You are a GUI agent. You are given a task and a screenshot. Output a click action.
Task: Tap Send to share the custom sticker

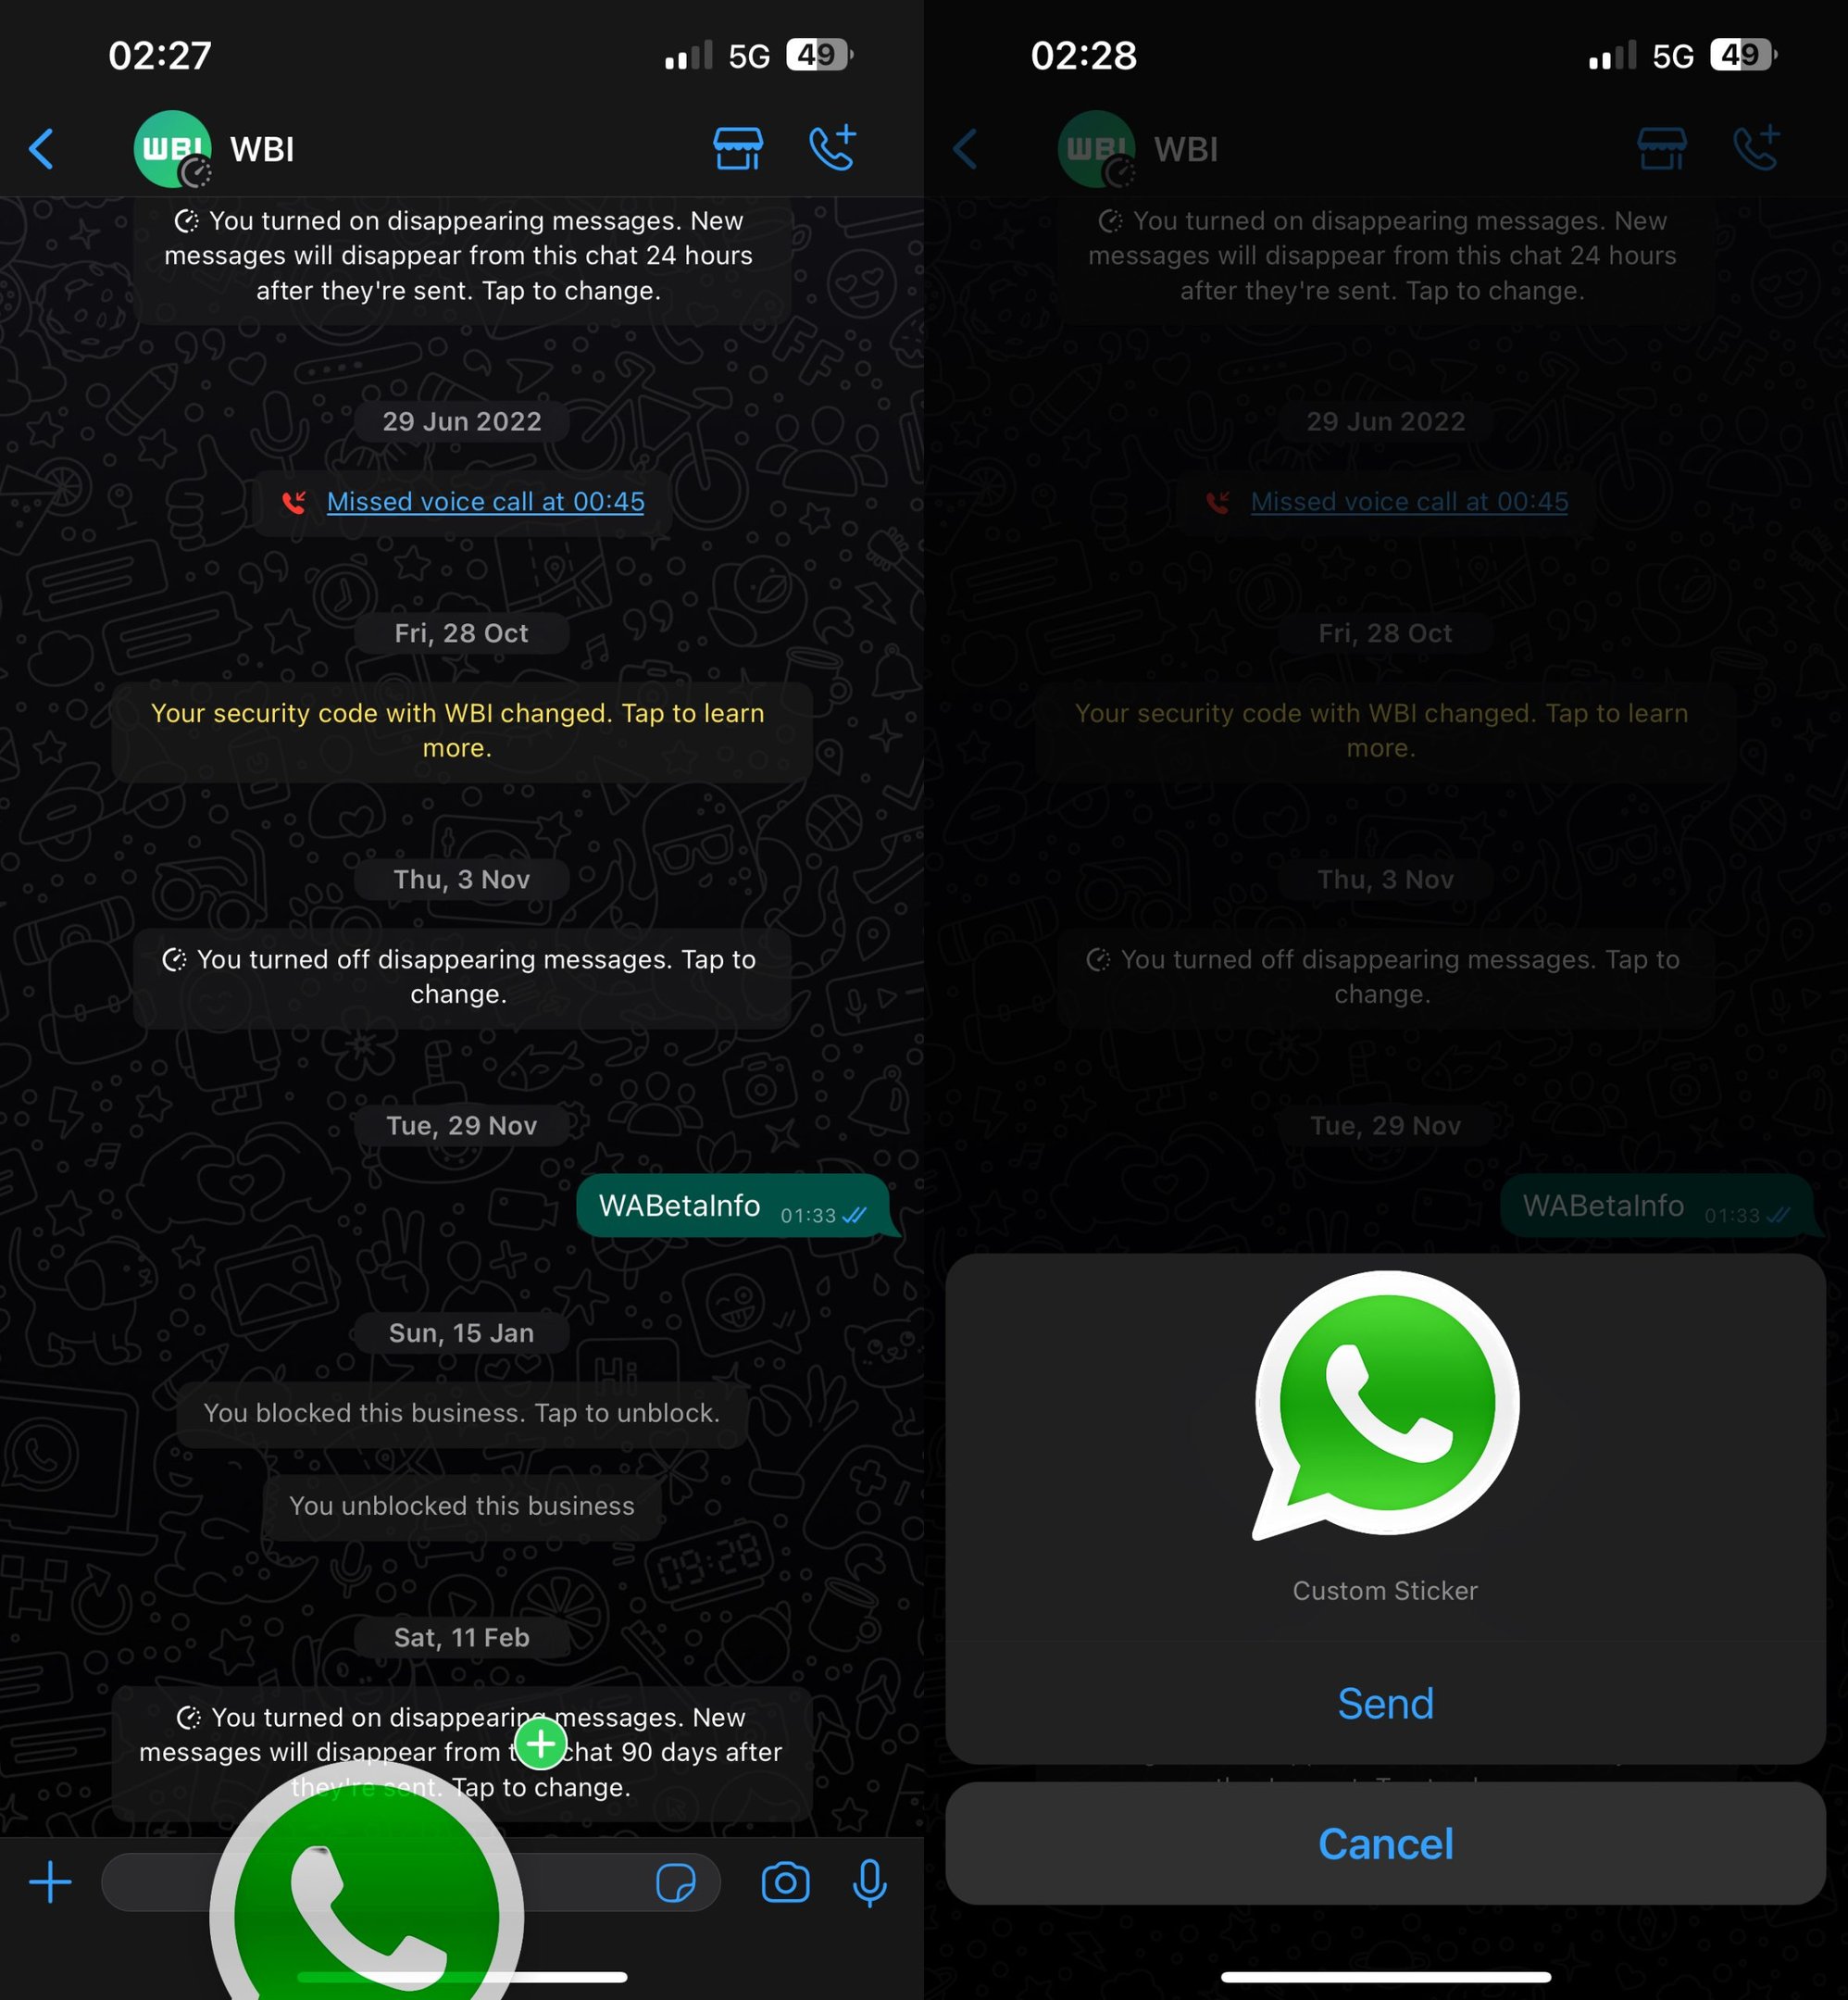(1385, 1704)
